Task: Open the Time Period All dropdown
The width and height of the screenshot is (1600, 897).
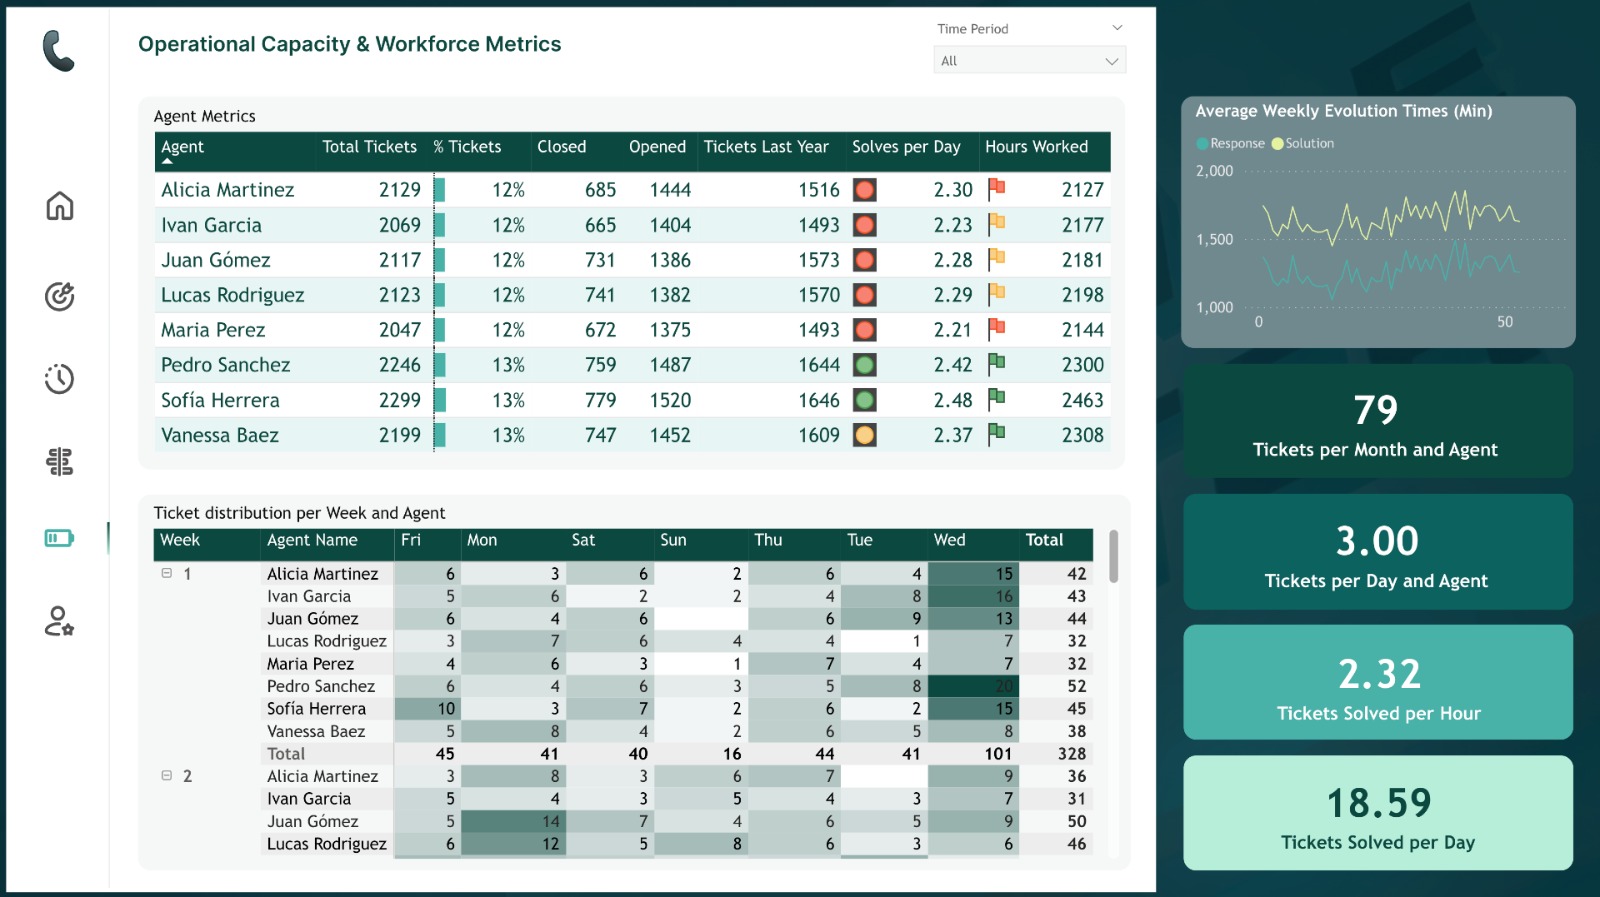Action: coord(1030,61)
